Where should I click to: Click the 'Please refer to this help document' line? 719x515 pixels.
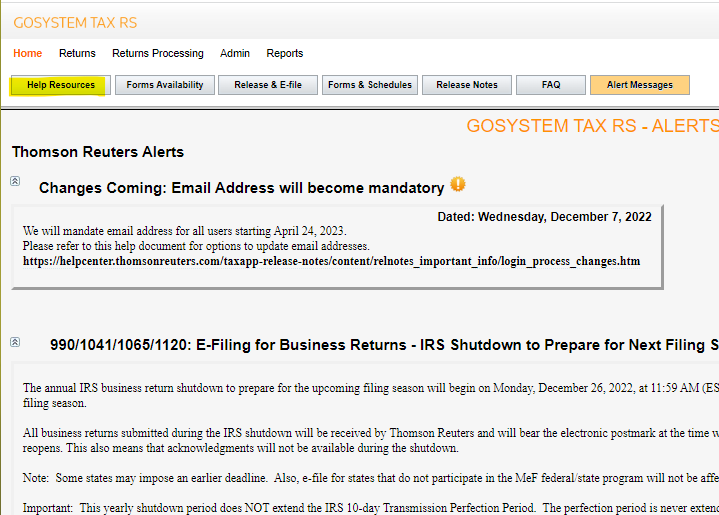(x=196, y=246)
